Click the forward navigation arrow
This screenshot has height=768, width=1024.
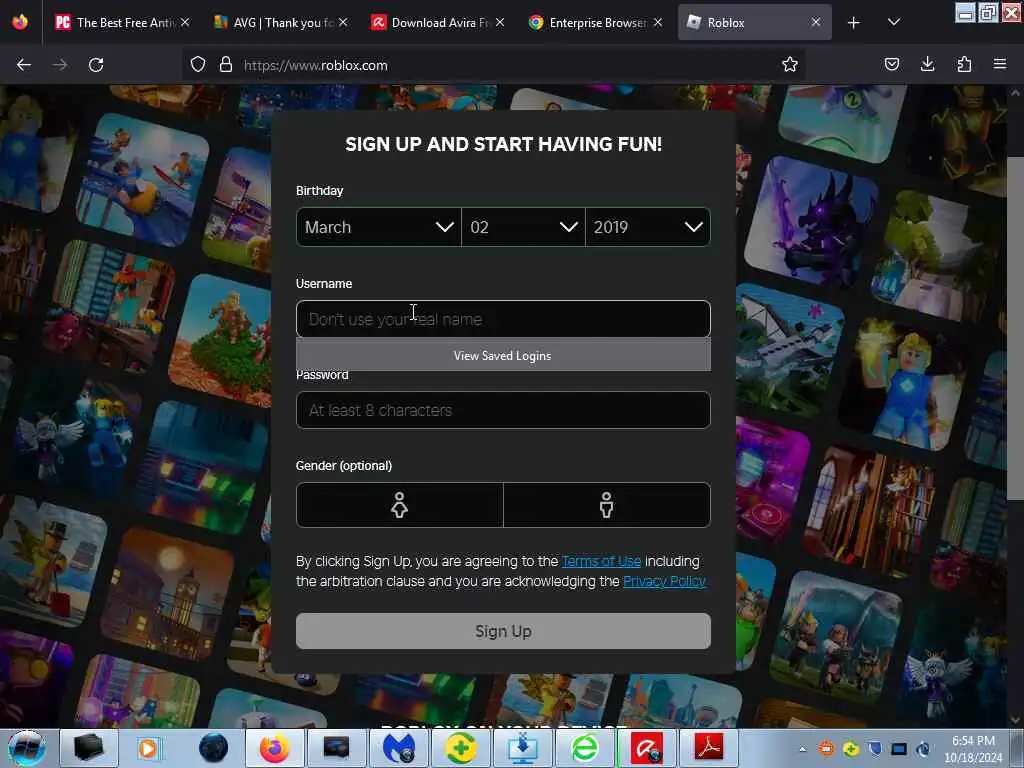pyautogui.click(x=60, y=65)
